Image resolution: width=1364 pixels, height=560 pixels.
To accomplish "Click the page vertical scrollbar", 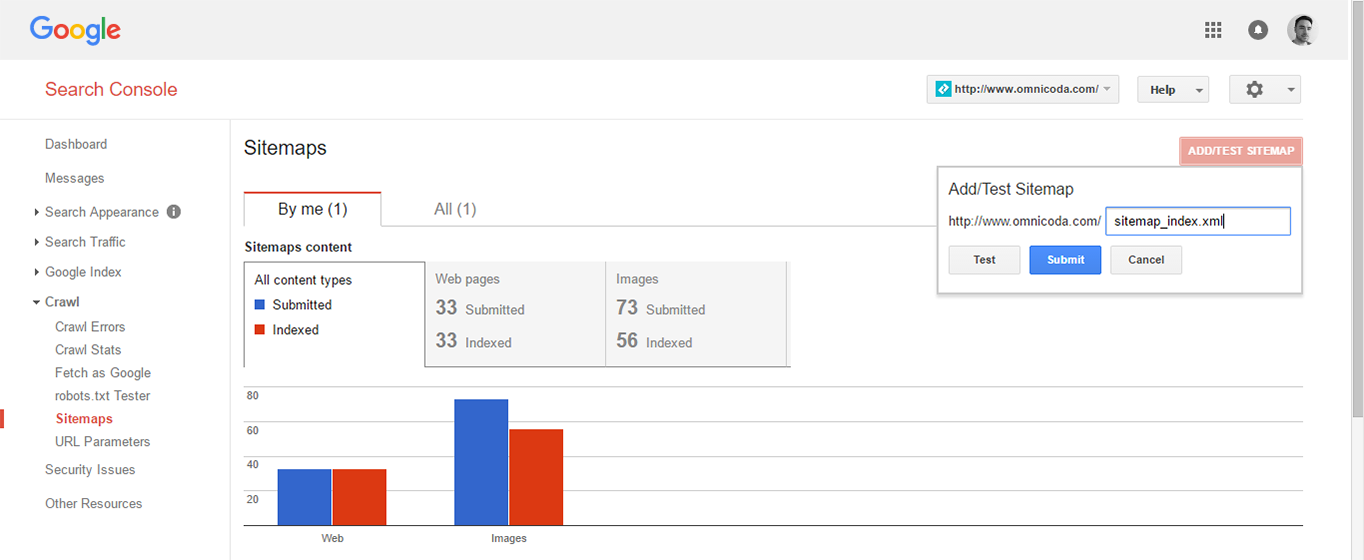I will tap(1356, 210).
